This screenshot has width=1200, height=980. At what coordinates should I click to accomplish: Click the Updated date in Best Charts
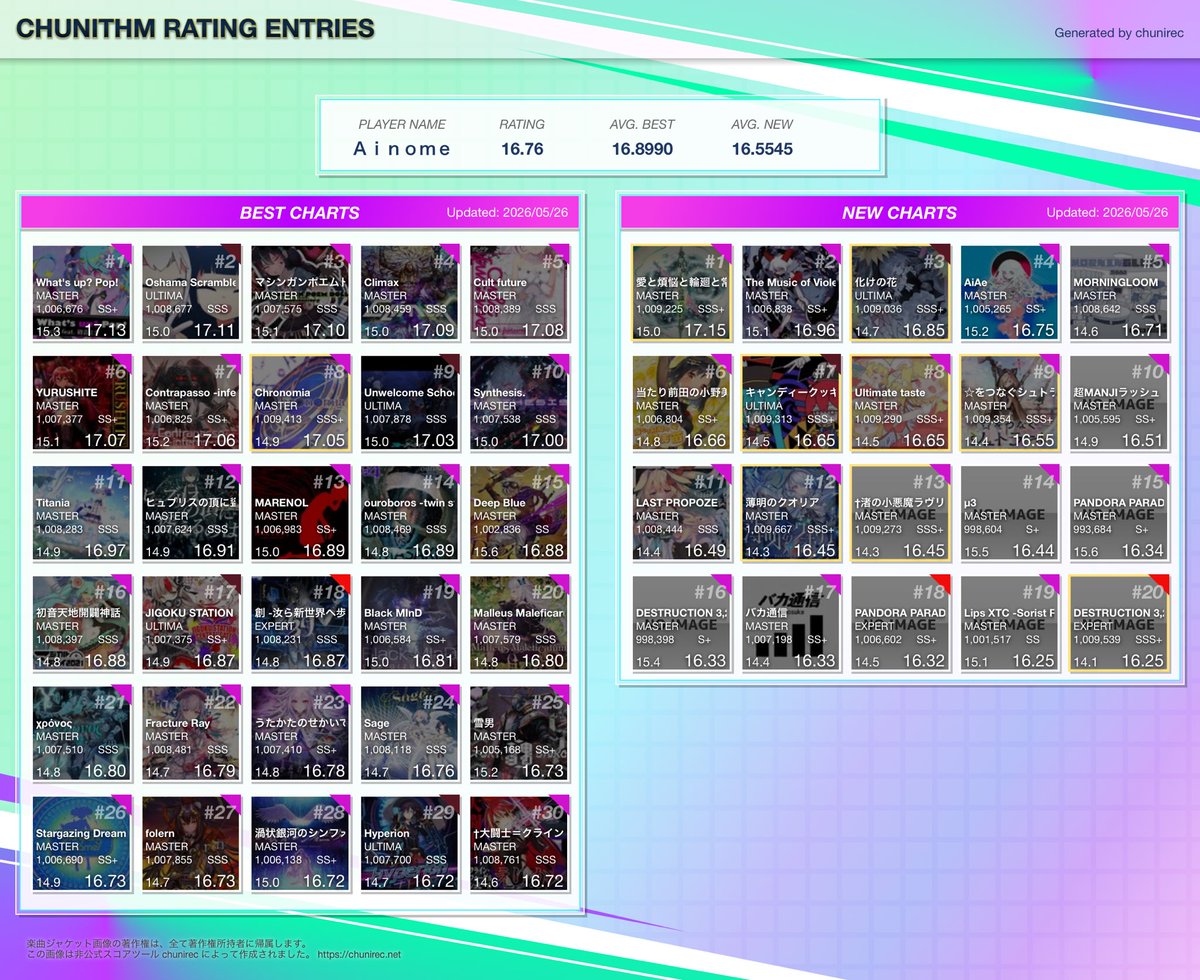click(x=507, y=213)
